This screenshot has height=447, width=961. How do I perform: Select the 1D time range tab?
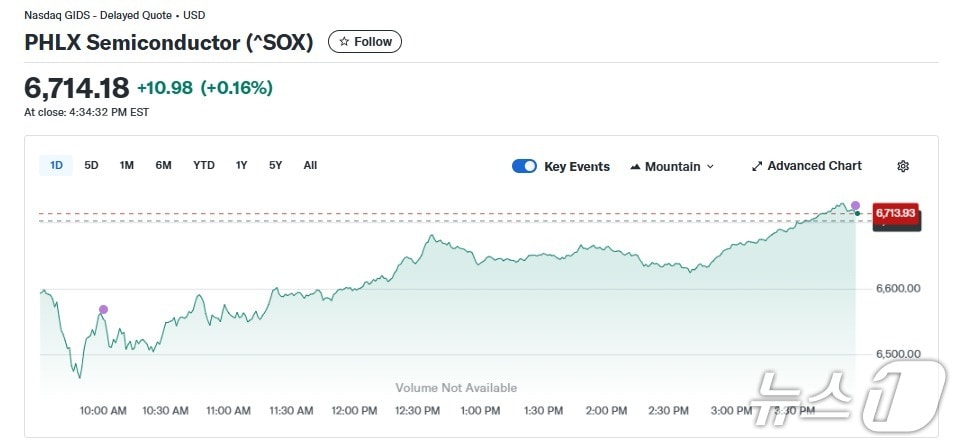pos(56,165)
